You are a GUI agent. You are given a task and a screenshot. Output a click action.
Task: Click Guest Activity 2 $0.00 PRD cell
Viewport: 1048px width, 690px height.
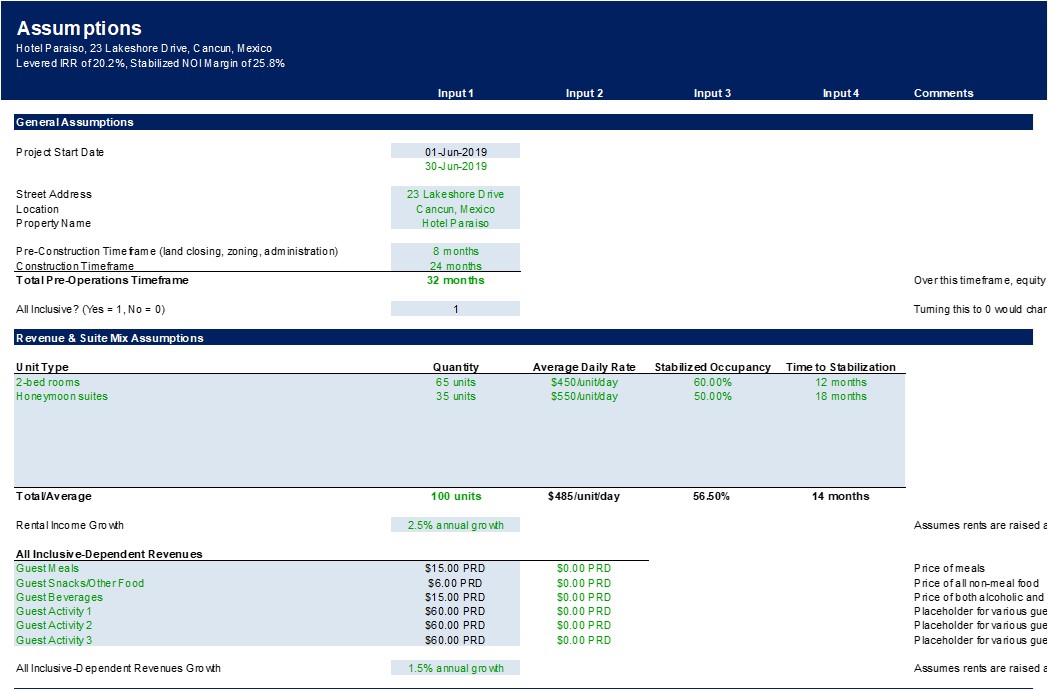click(x=584, y=625)
